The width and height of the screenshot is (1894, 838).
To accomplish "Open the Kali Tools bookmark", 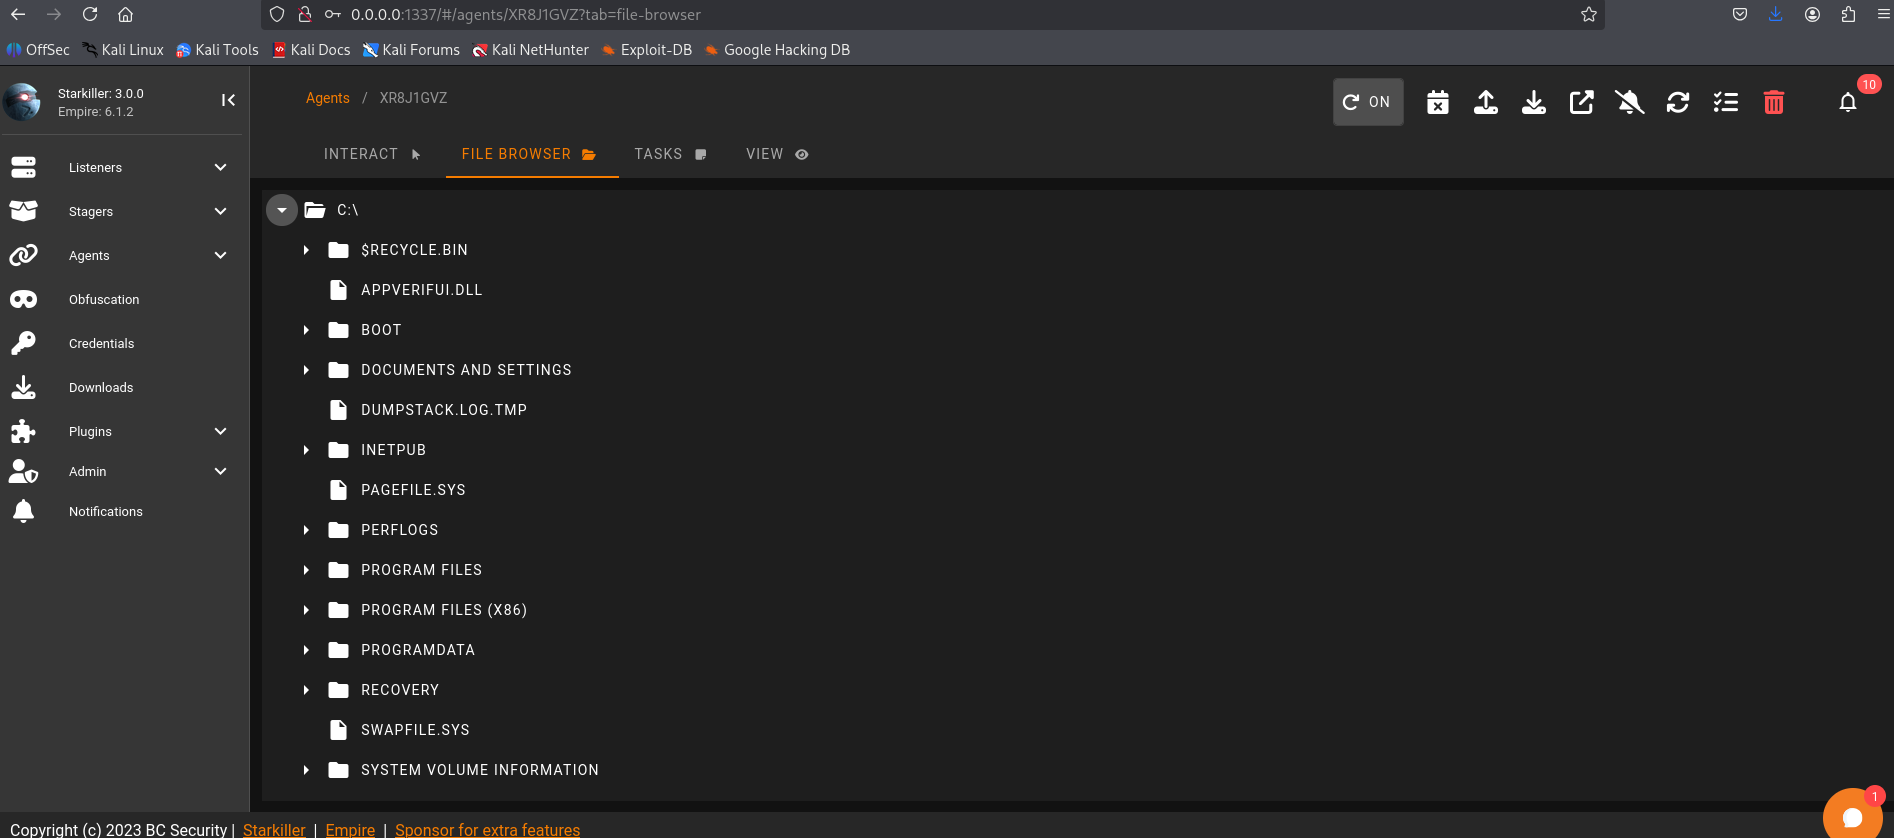I will point(217,50).
